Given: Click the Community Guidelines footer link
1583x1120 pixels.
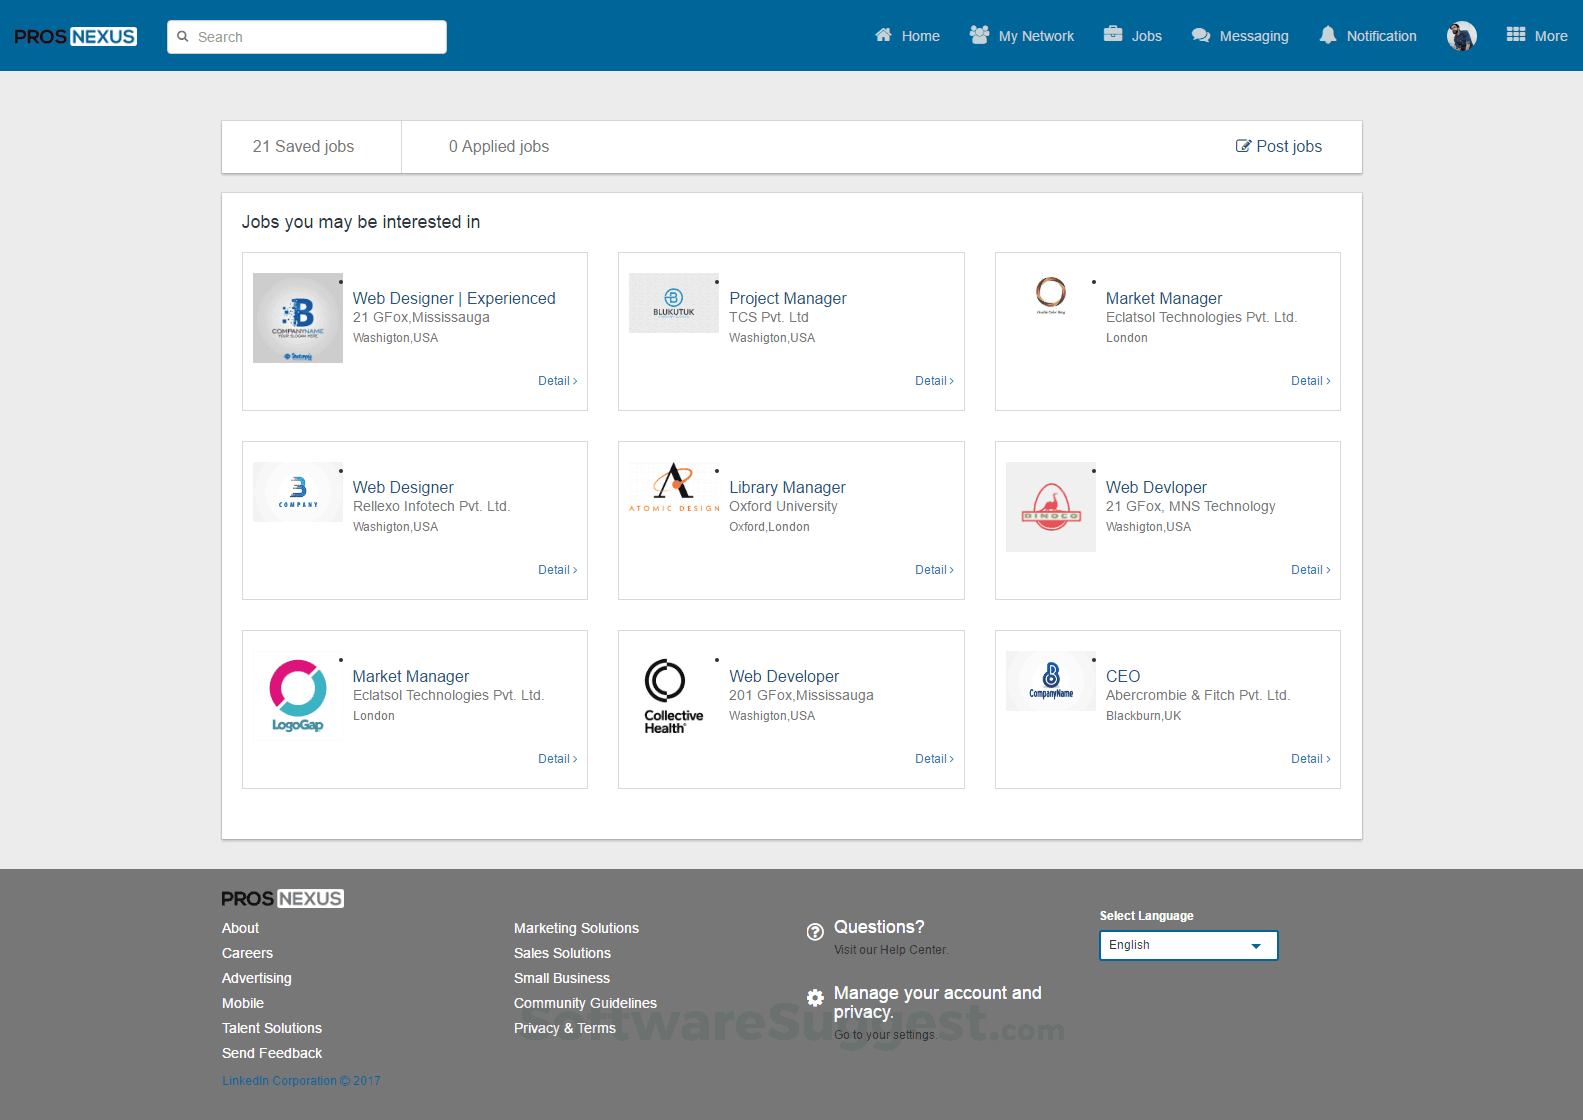Looking at the screenshot, I should point(585,1003).
